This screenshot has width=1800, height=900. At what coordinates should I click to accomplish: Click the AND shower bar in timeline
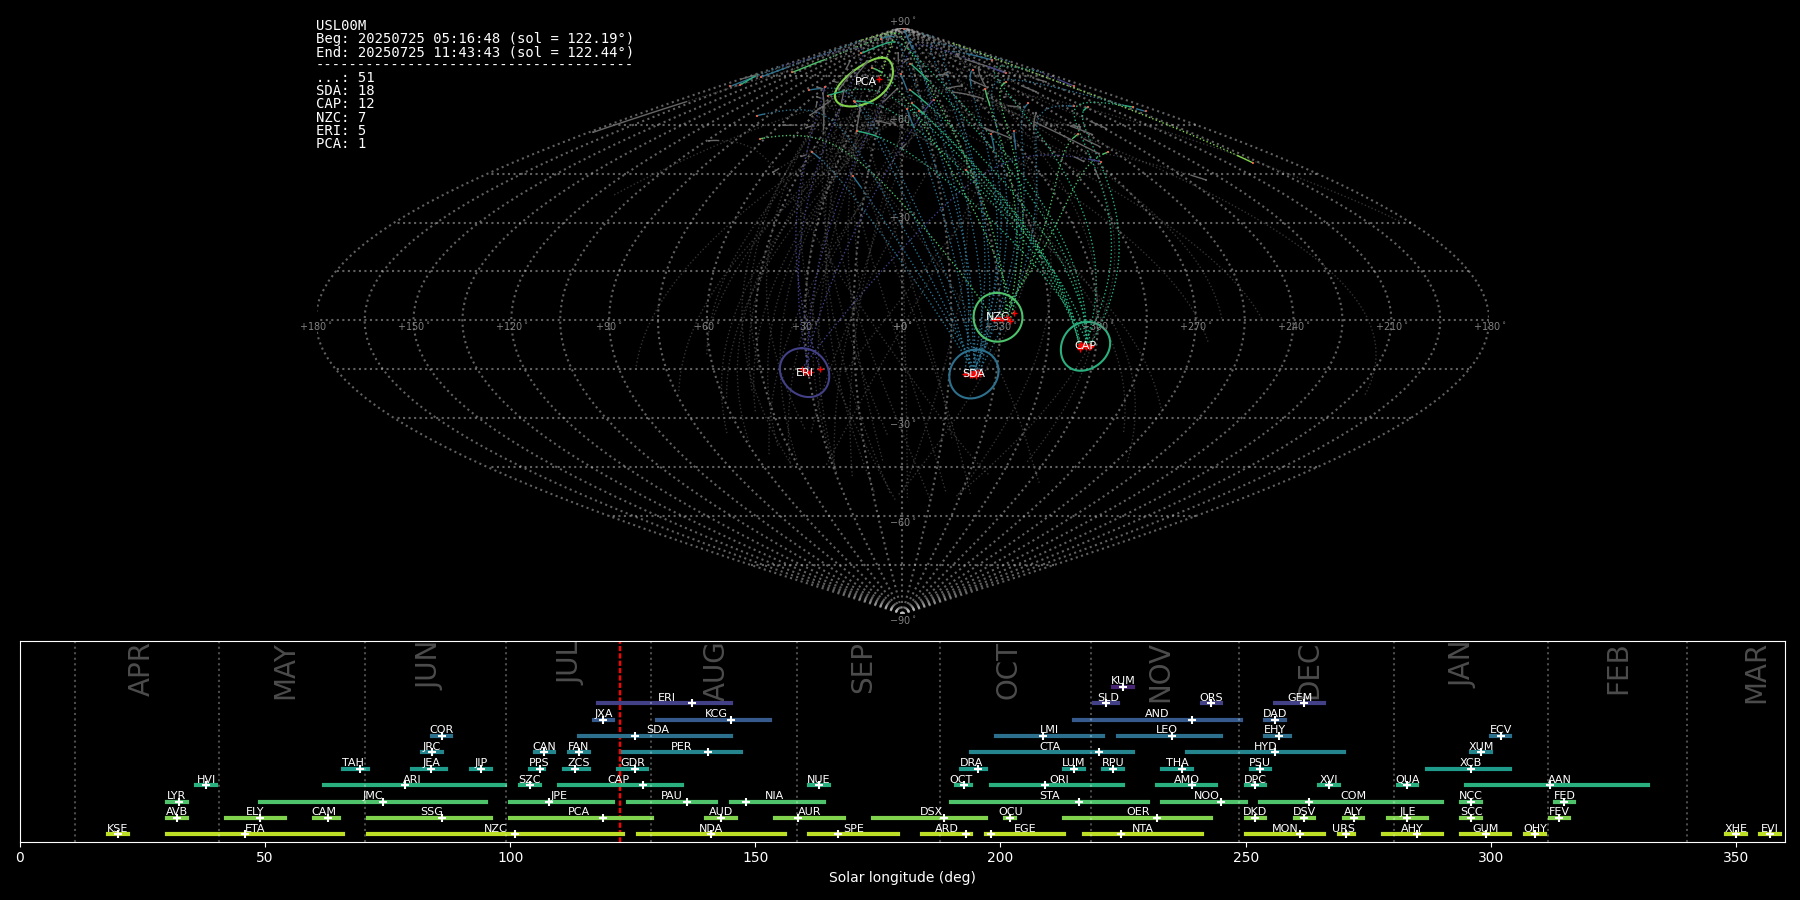click(1157, 720)
